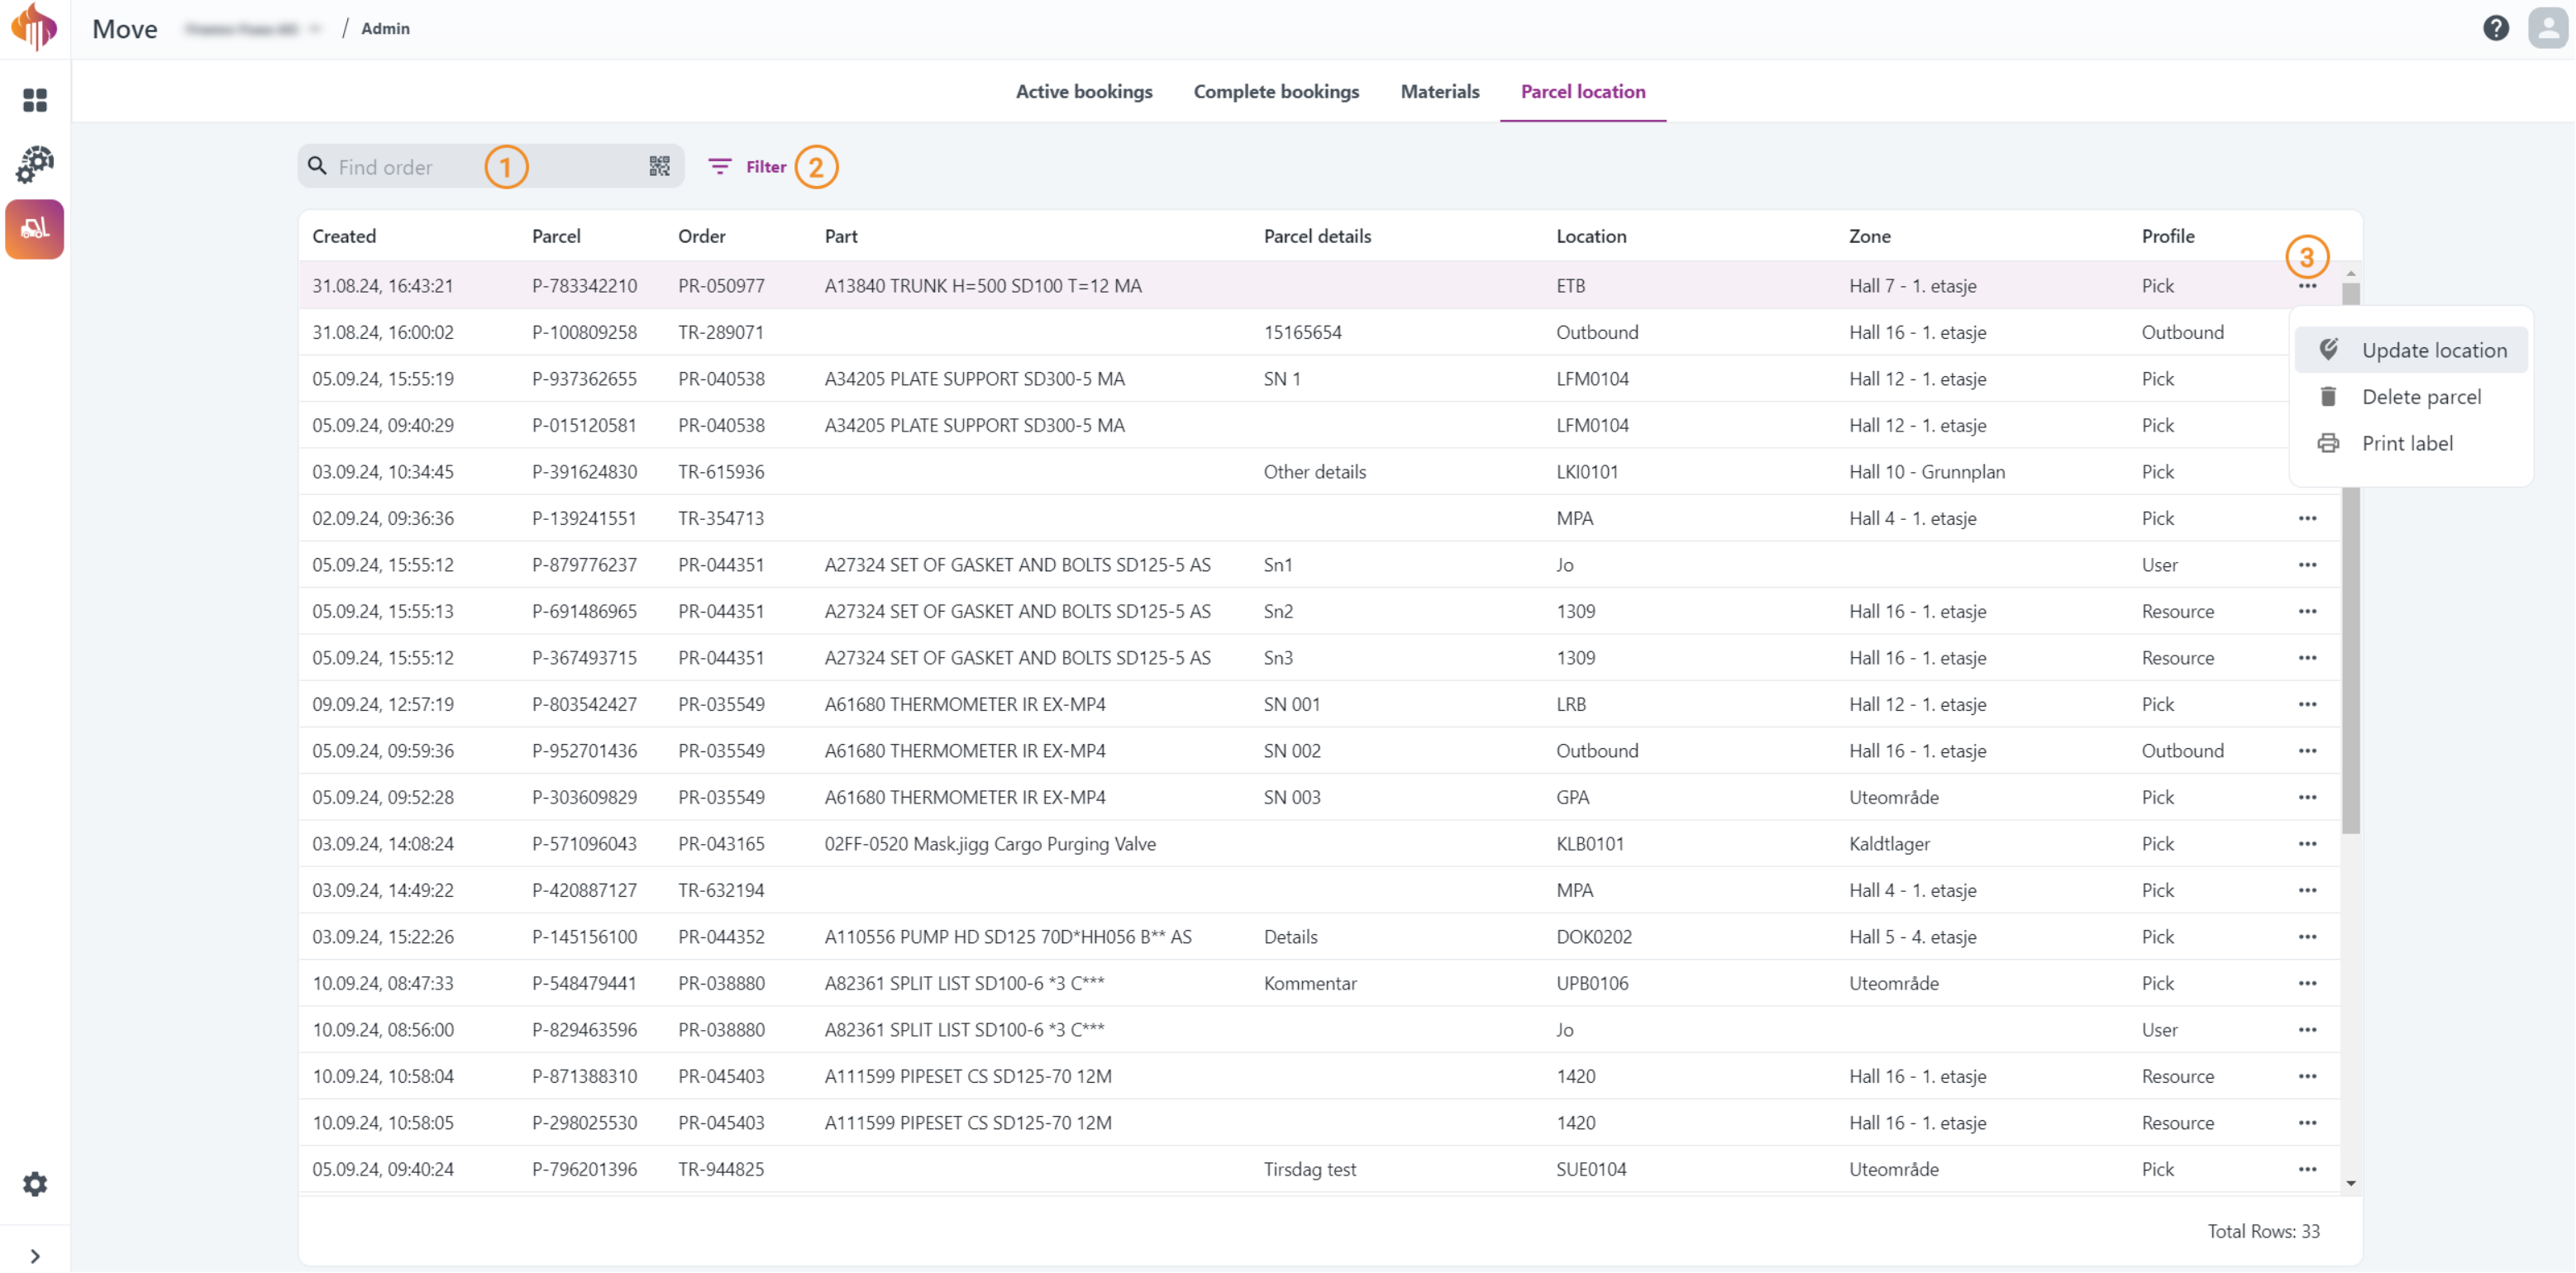This screenshot has width=2576, height=1273.
Task: Open the dashboard grid icon in sidebar
Action: coord(35,100)
